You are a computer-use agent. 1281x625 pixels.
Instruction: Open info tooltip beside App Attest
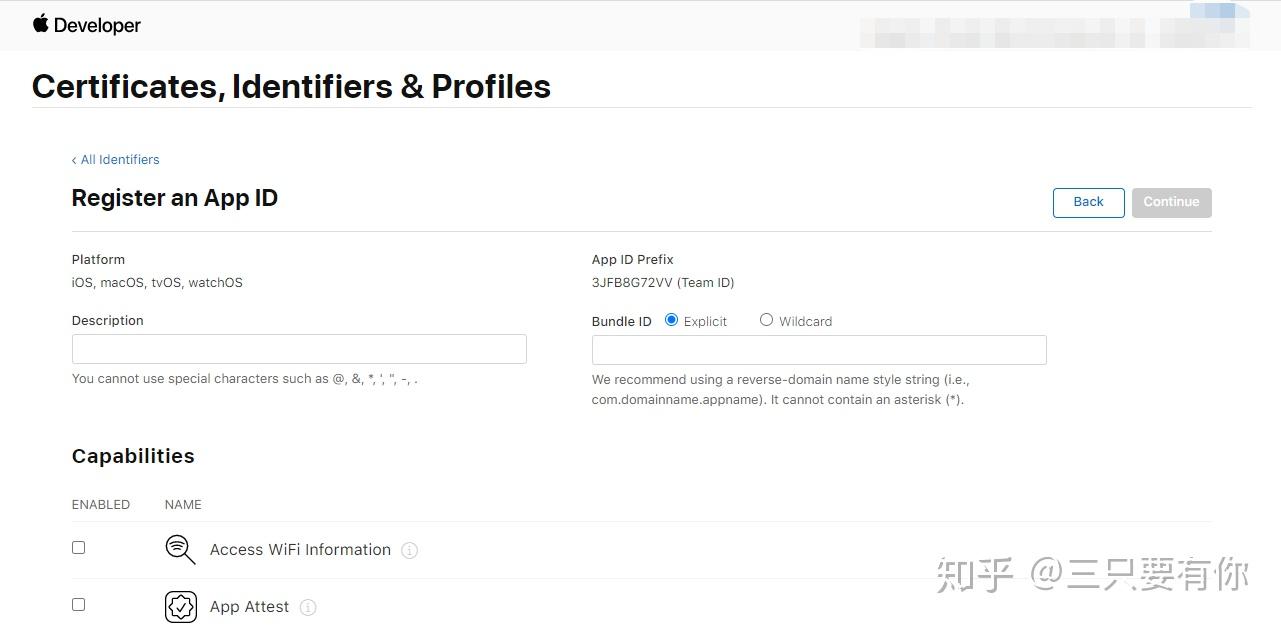point(308,607)
